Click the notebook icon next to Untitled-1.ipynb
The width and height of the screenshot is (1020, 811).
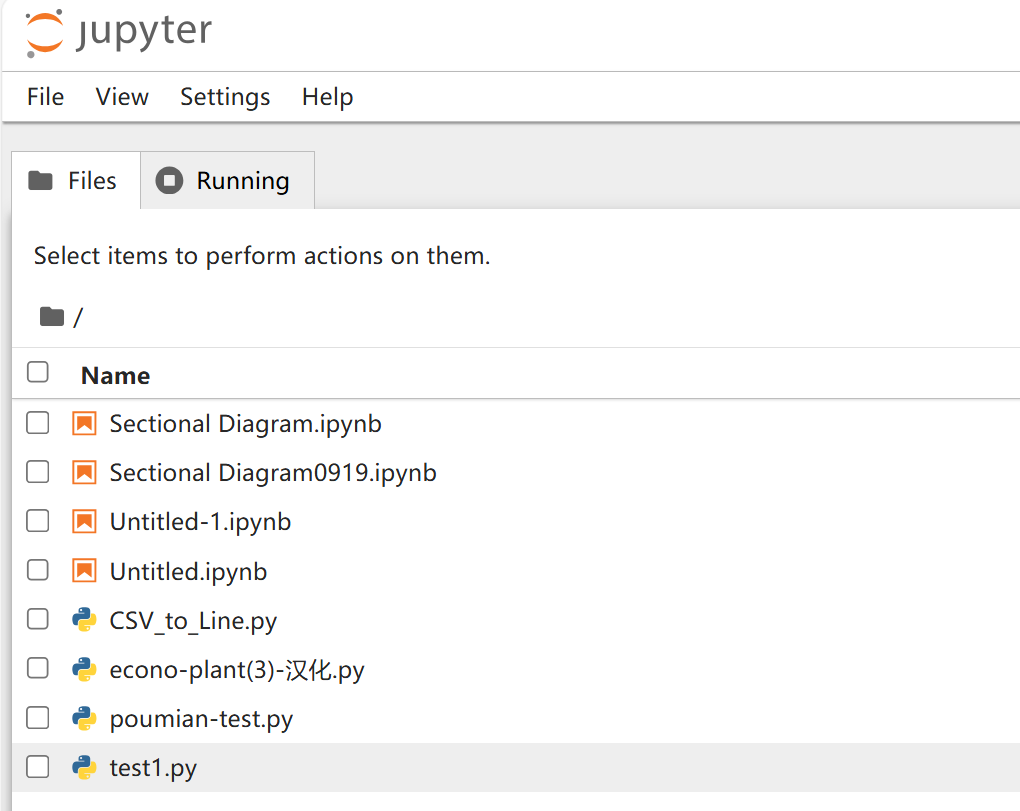click(85, 521)
